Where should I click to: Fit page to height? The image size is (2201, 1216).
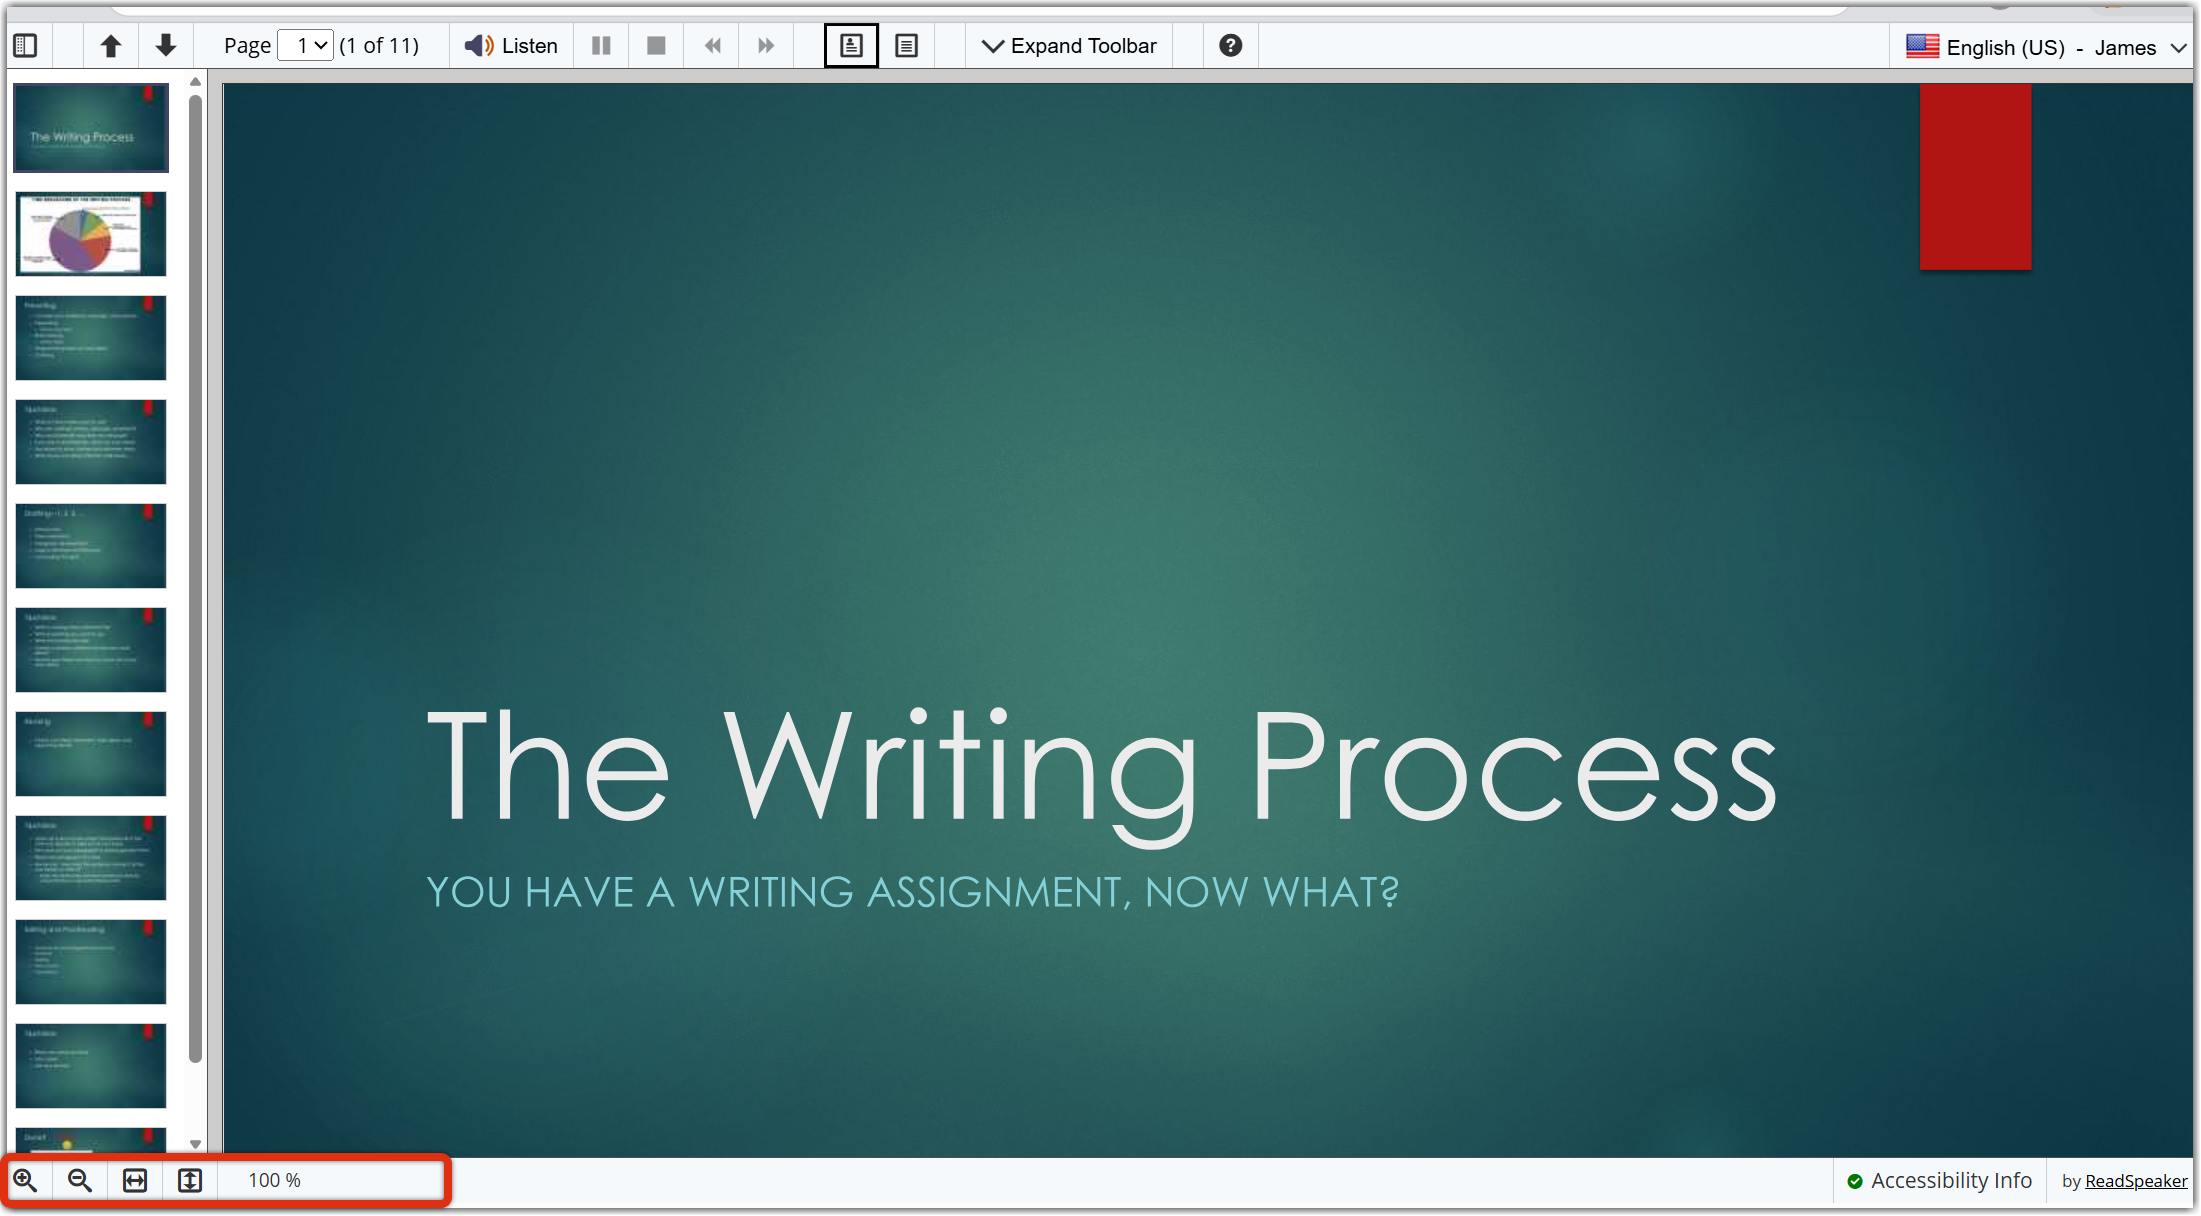click(190, 1181)
